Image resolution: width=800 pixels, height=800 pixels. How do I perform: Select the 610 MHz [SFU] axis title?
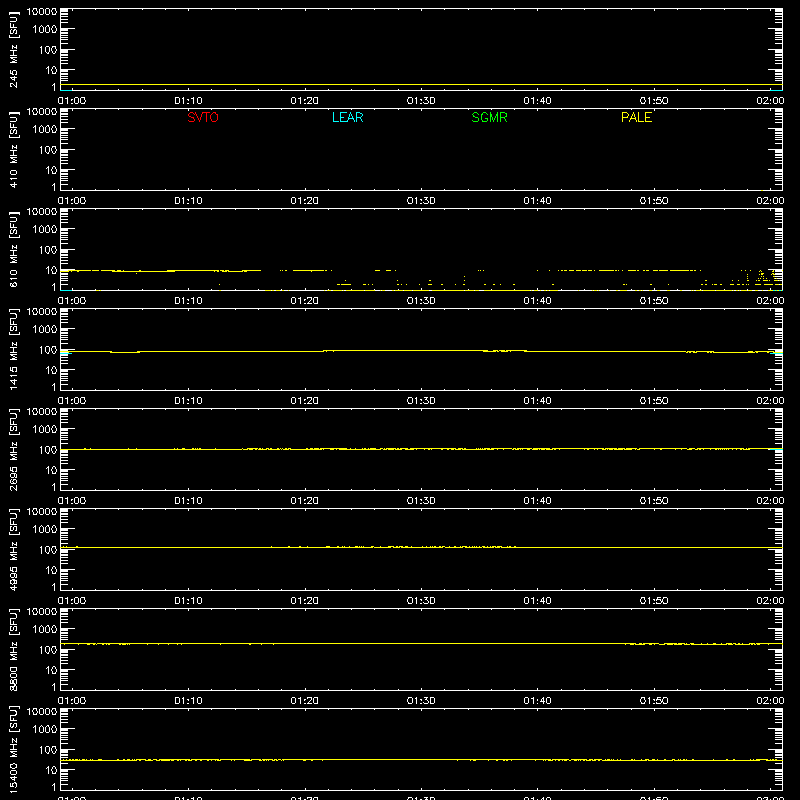tap(13, 250)
